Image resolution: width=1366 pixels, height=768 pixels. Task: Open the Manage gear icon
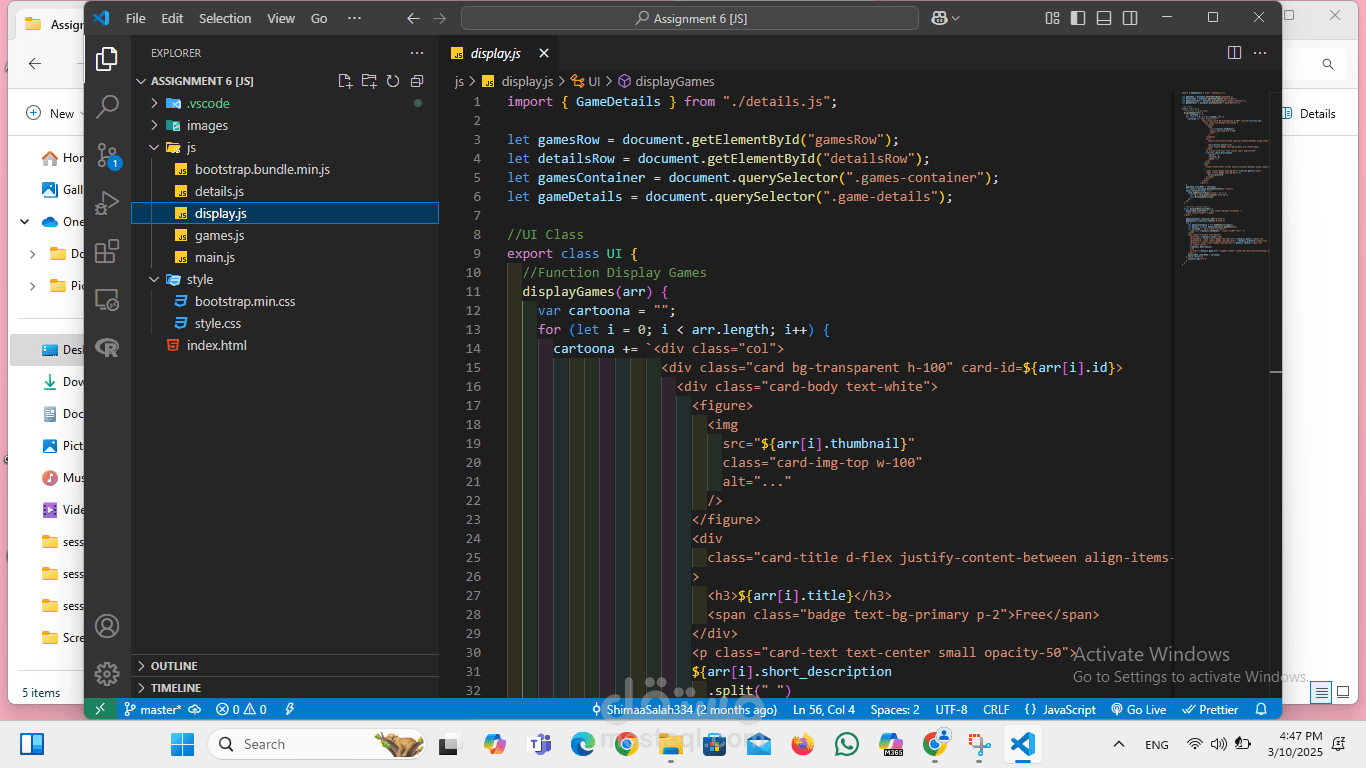point(107,674)
